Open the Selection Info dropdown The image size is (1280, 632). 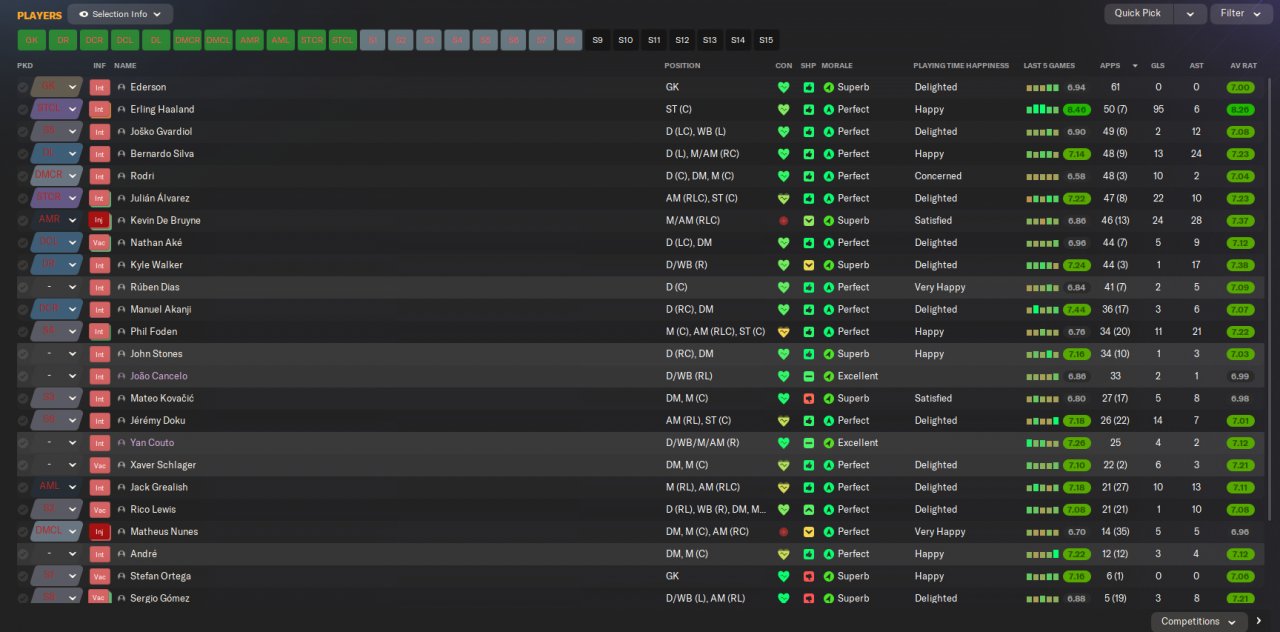120,14
